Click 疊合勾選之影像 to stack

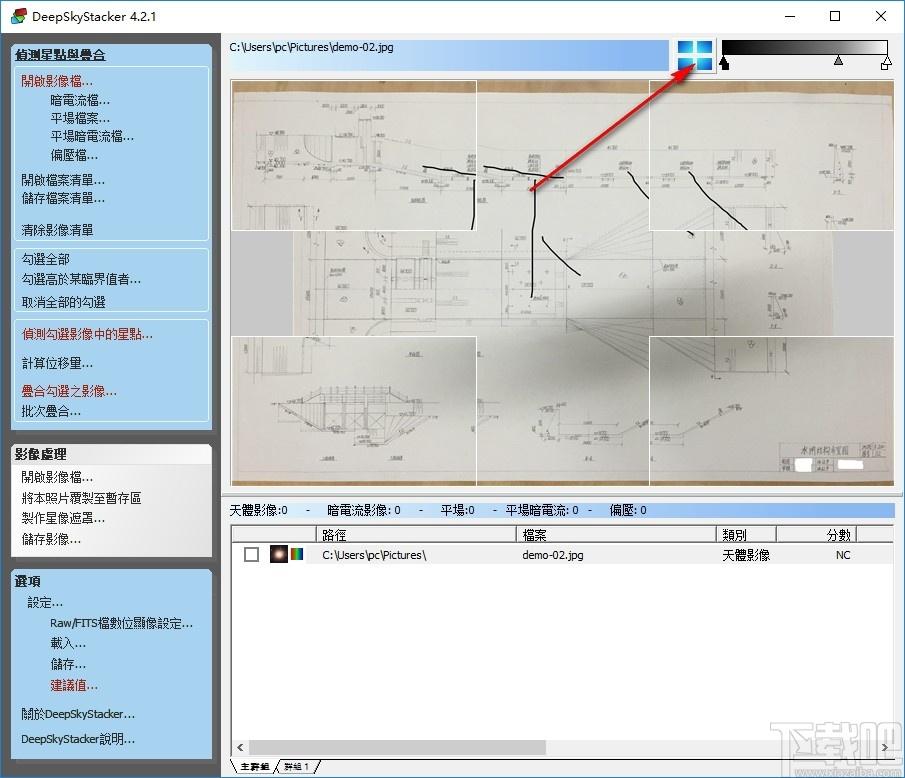tap(69, 391)
